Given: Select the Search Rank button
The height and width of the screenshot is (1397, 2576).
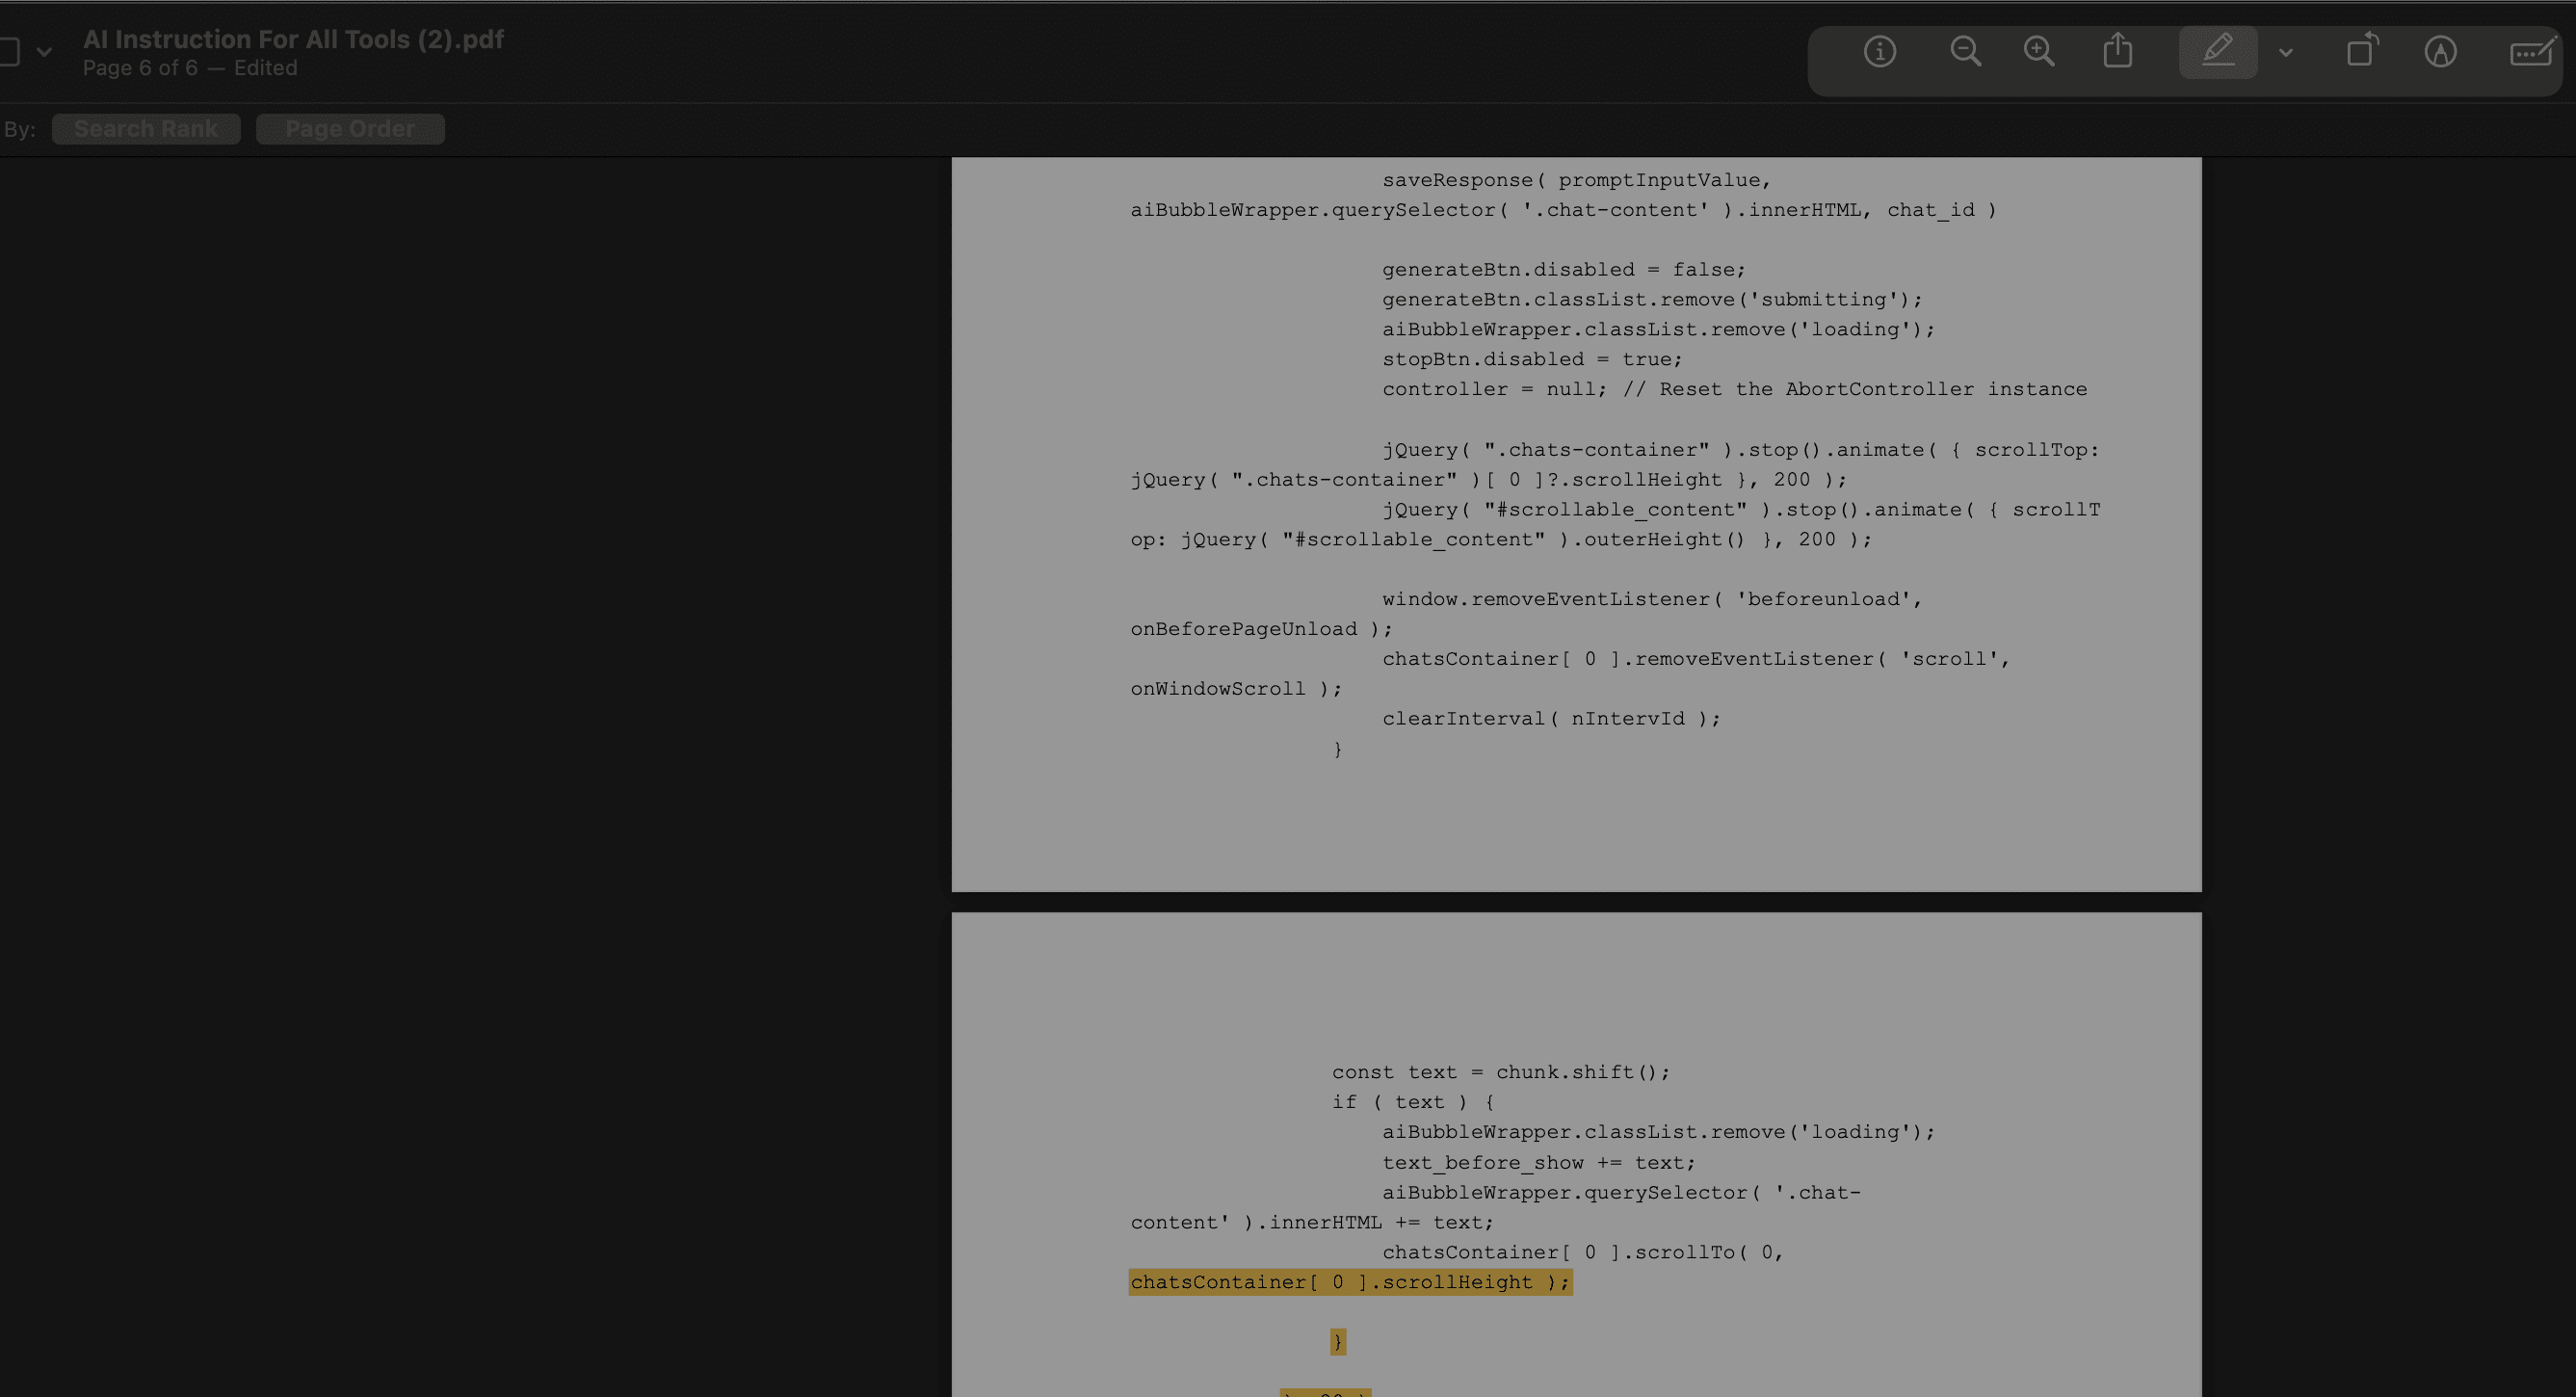Looking at the screenshot, I should [x=146, y=127].
